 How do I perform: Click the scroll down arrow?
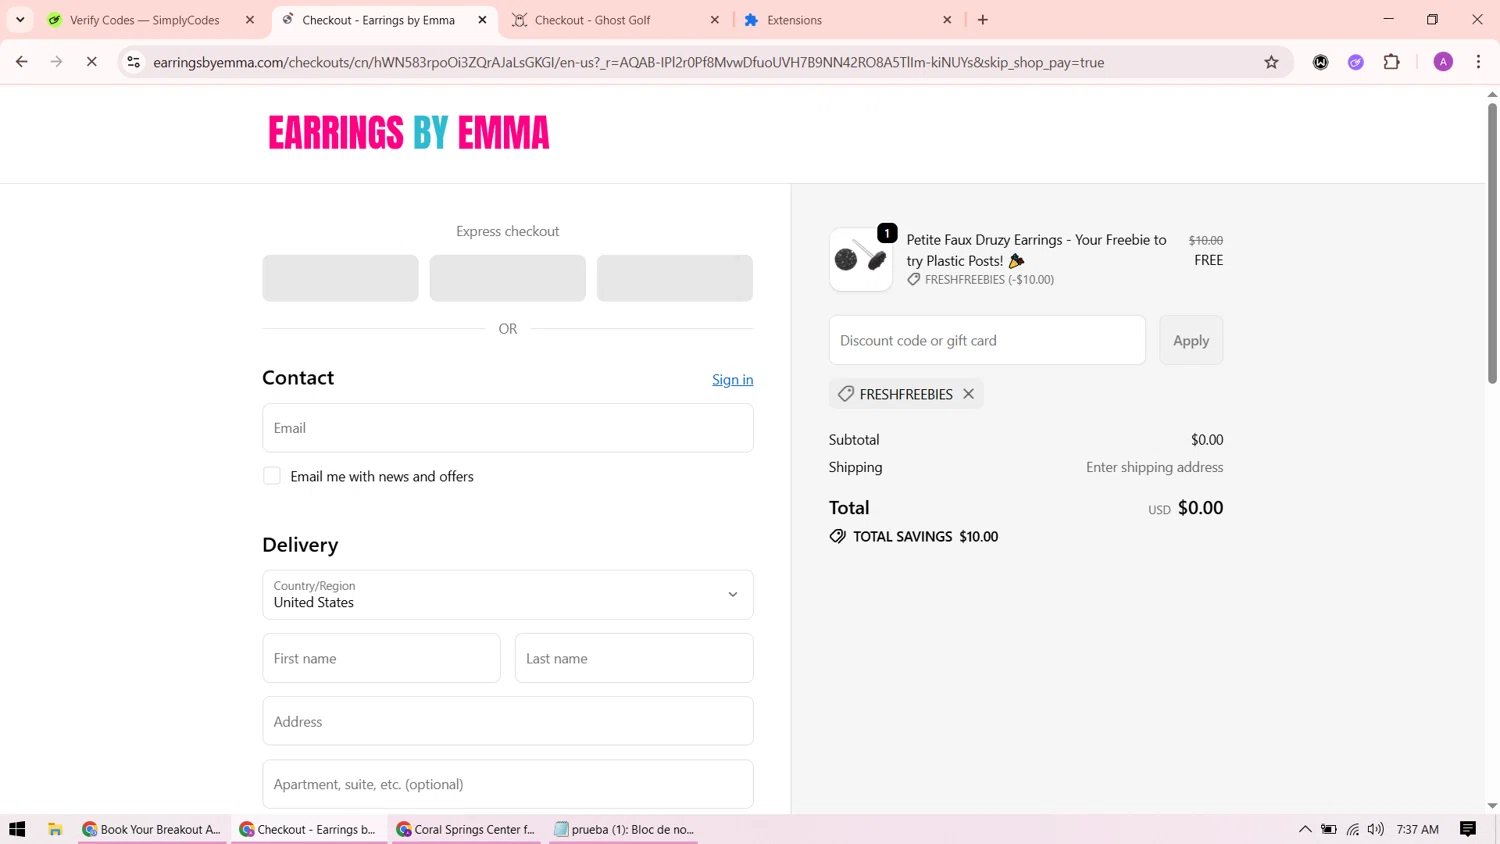tap(1492, 806)
